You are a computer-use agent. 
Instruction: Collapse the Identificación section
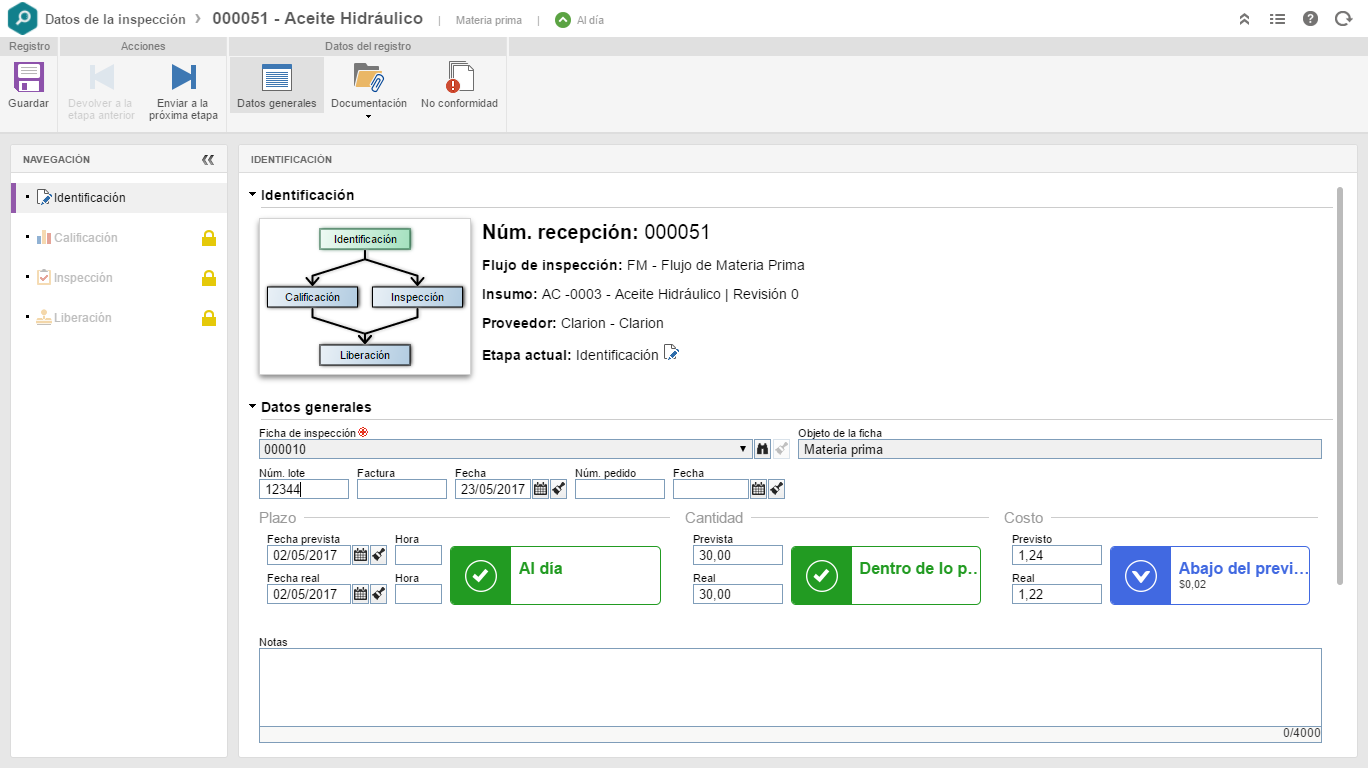pos(253,195)
